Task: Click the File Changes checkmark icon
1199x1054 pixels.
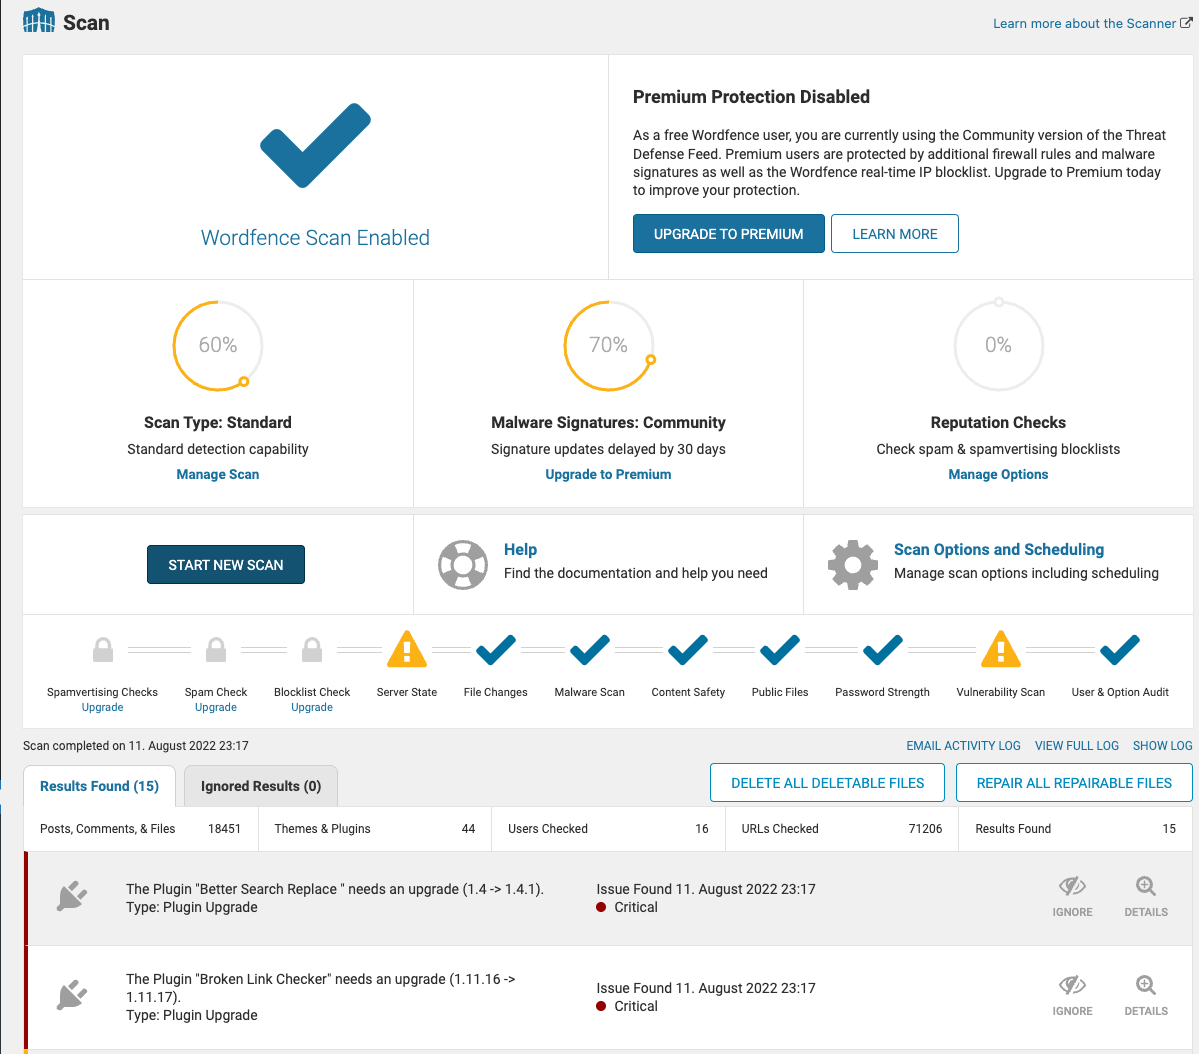Action: 495,650
